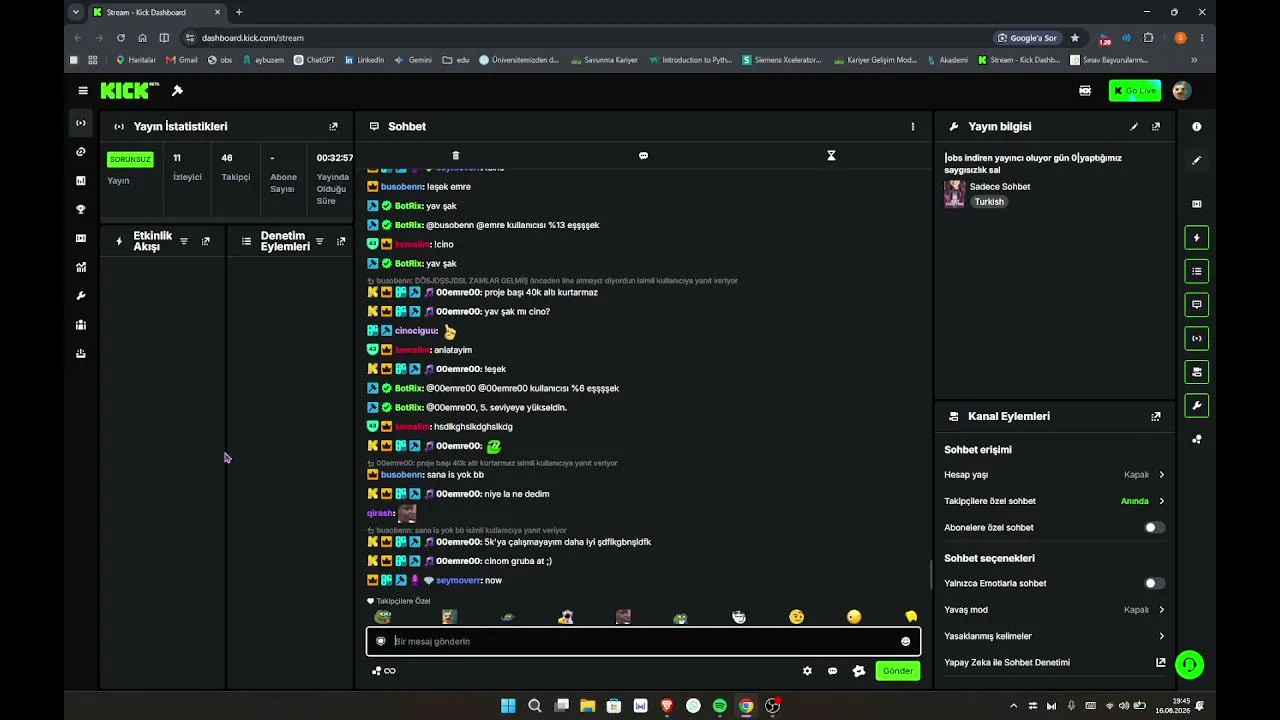
Task: Toggle the chat panel button in right sidebar
Action: pos(1197,304)
